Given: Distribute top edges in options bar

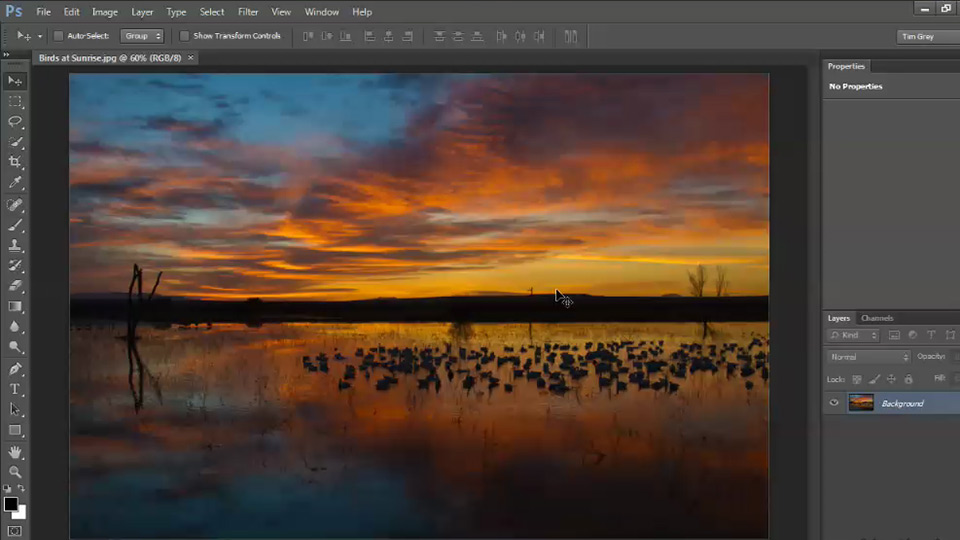Looking at the screenshot, I should (439, 36).
